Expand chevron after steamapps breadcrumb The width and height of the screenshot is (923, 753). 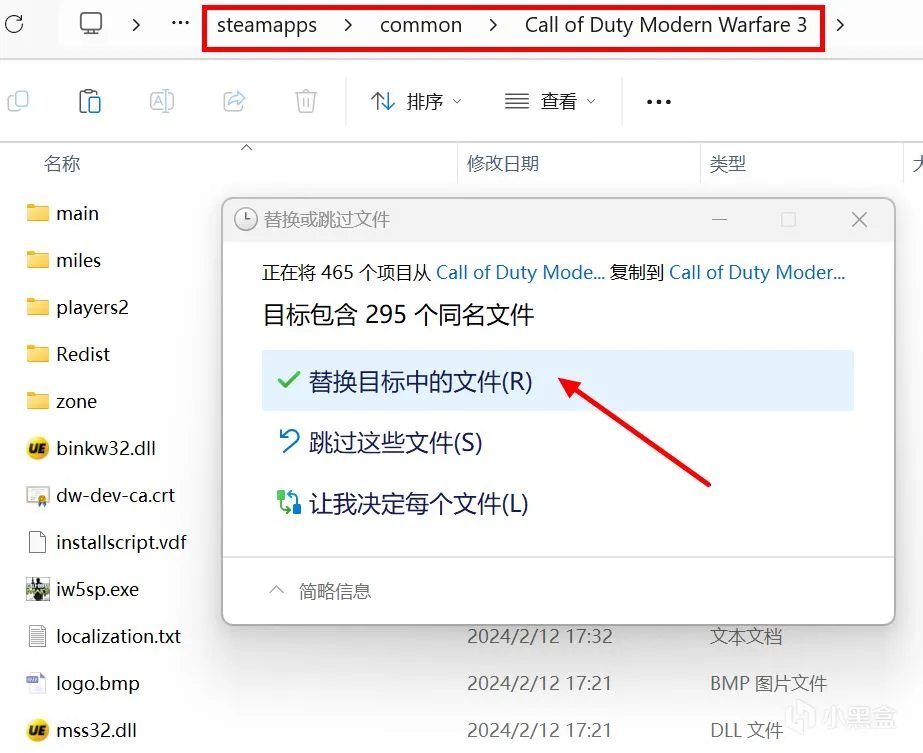tap(348, 25)
